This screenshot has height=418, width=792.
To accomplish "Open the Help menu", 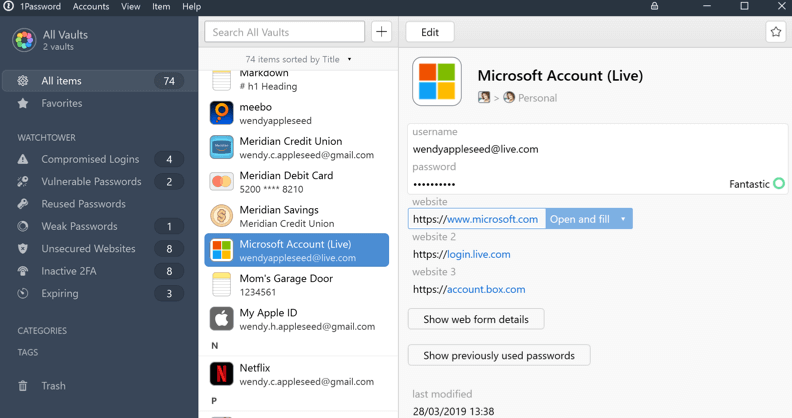I will click(191, 7).
